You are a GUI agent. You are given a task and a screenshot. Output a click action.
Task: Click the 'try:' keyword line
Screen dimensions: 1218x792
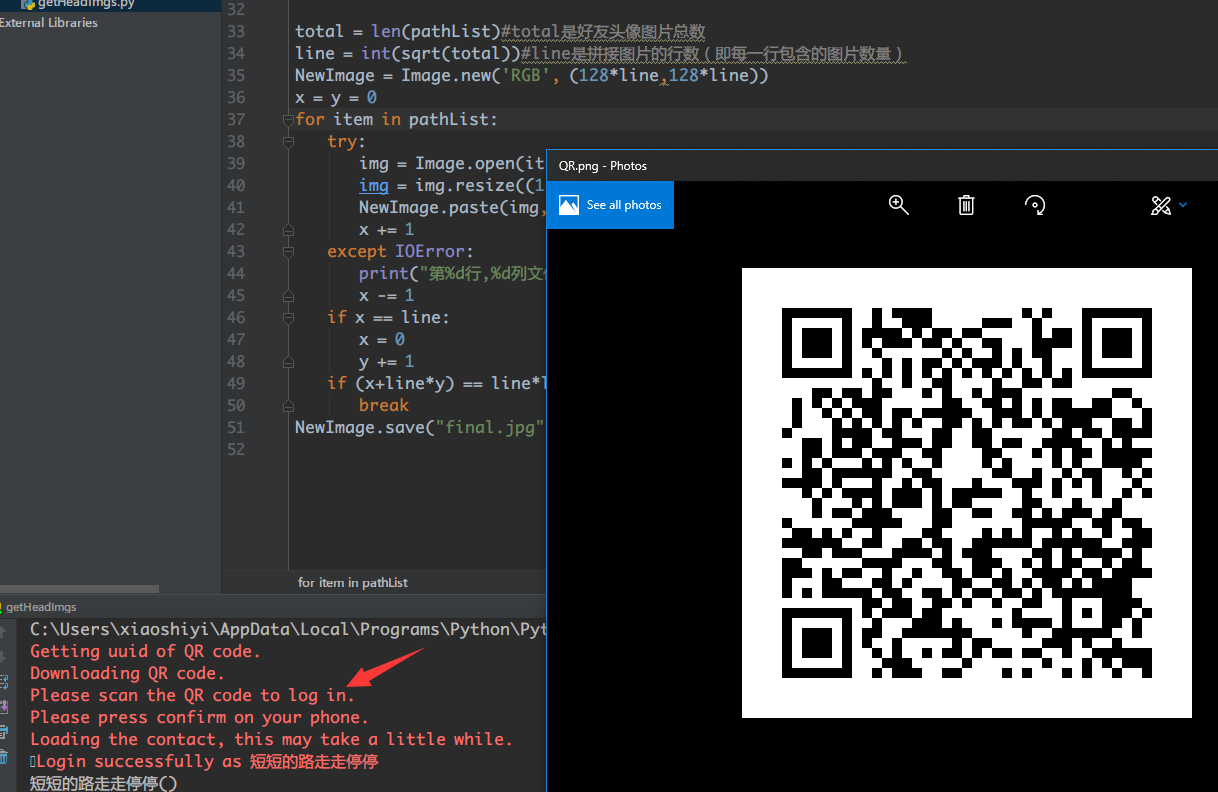(x=347, y=141)
